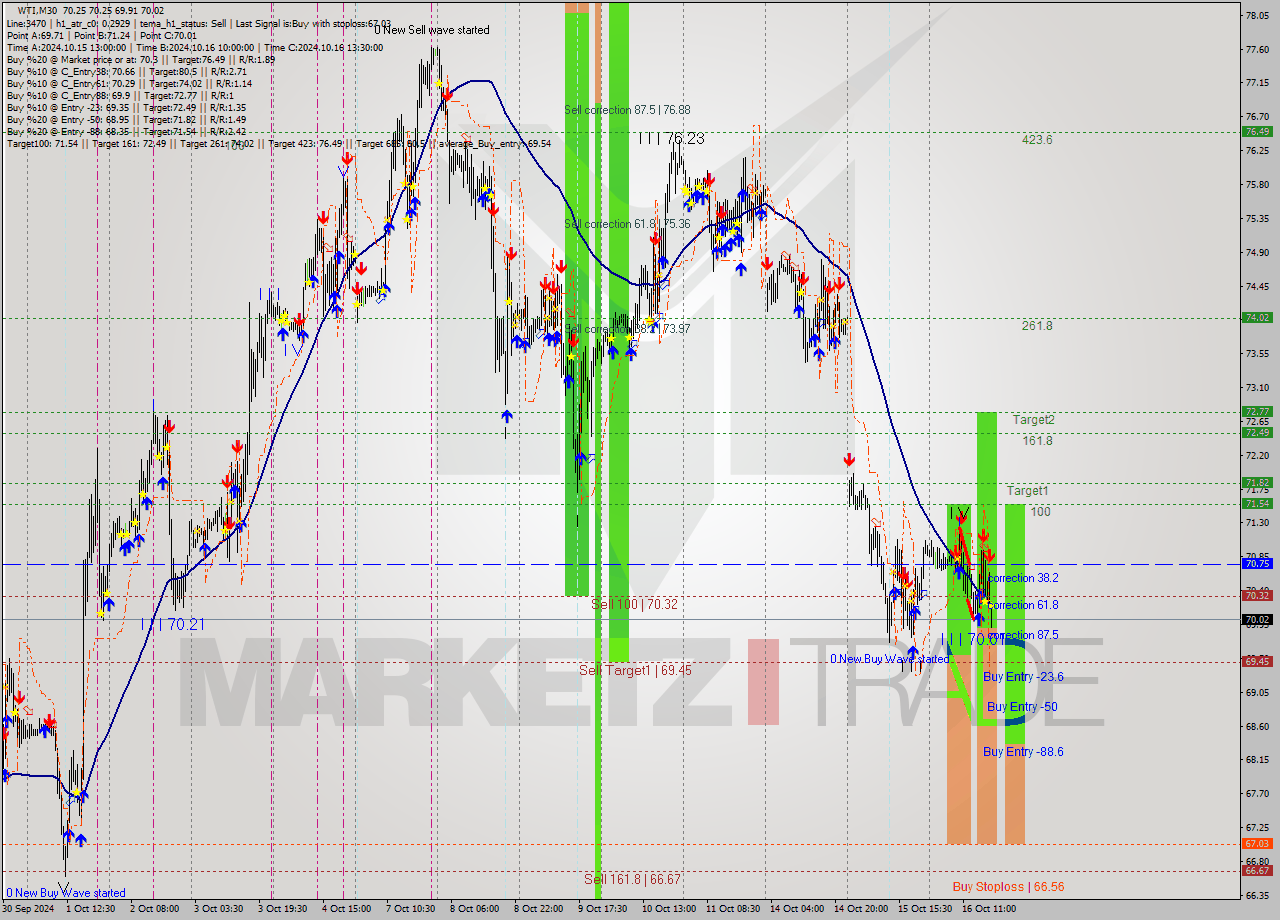Screen dimensions: 1280x920
Task: Click the 68.15 price axis value
Action: (x=1257, y=759)
